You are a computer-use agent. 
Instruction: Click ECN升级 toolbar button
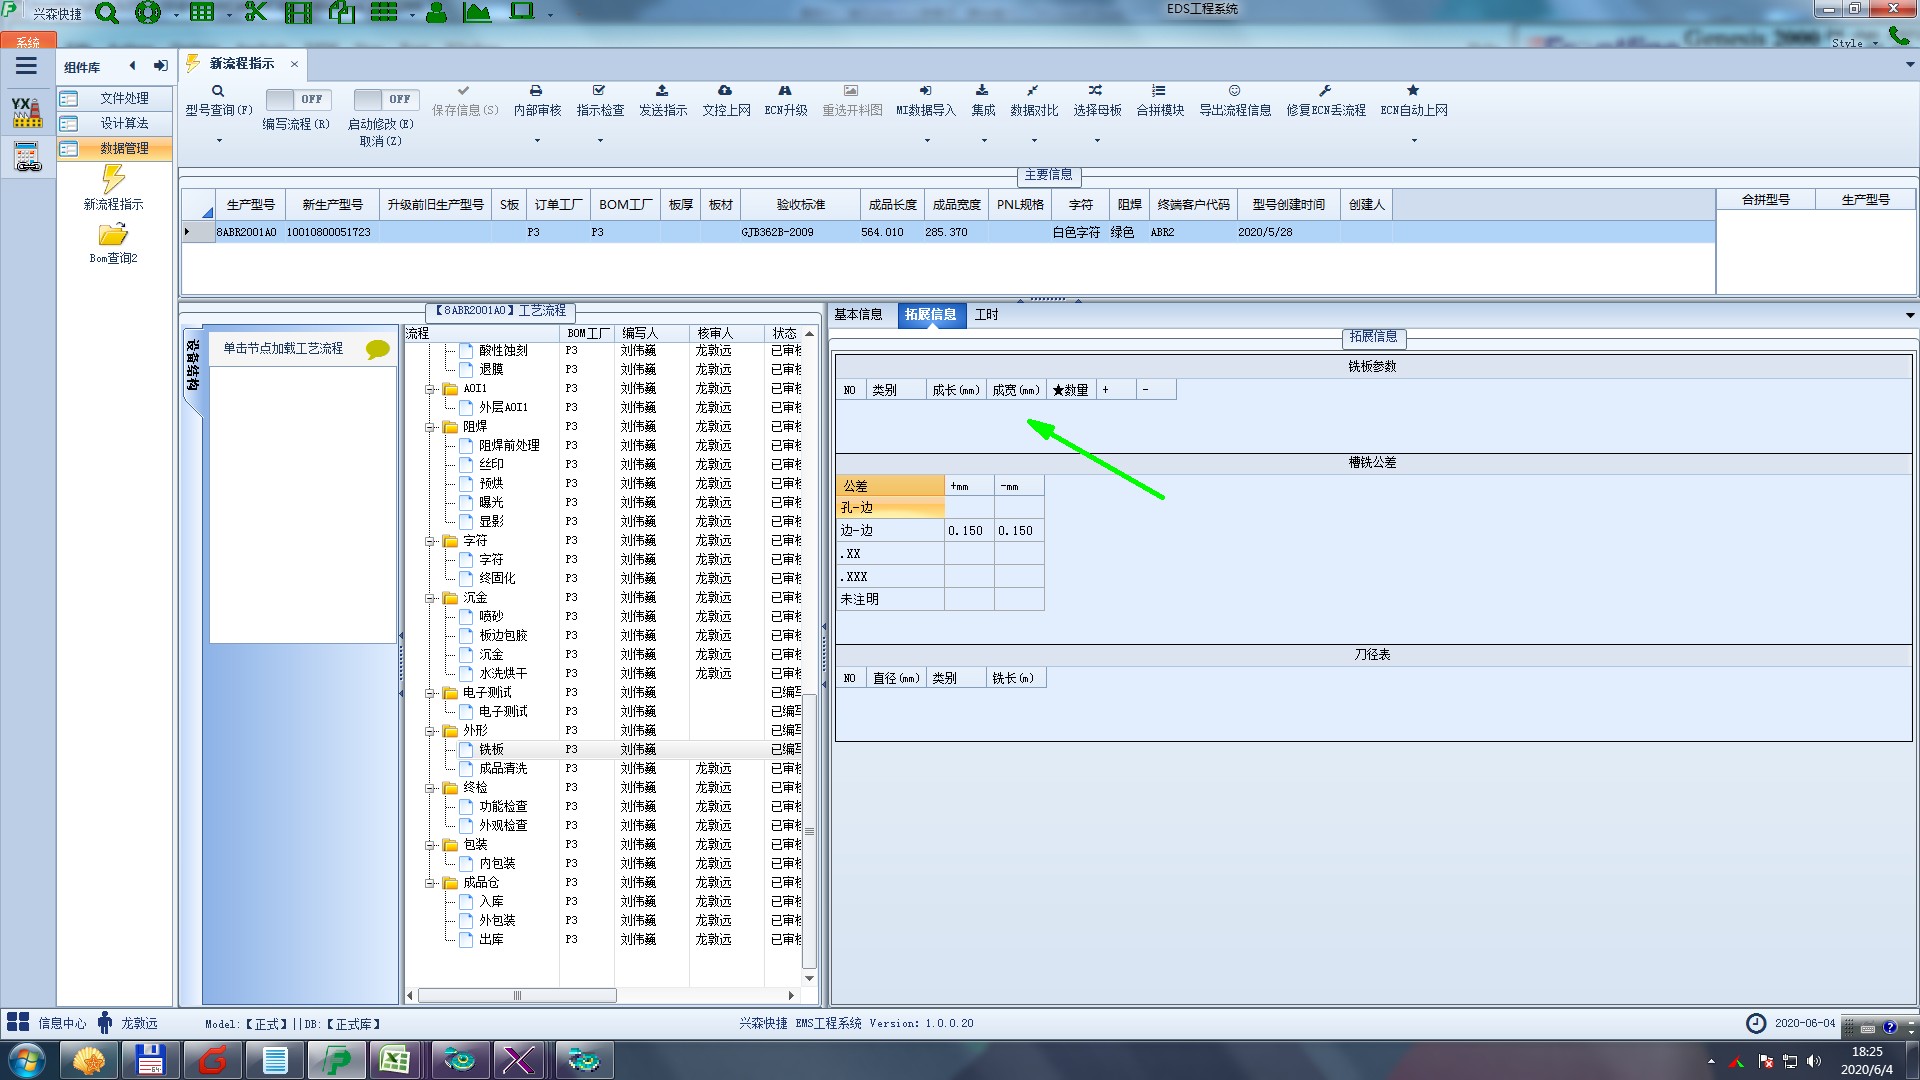tap(785, 101)
